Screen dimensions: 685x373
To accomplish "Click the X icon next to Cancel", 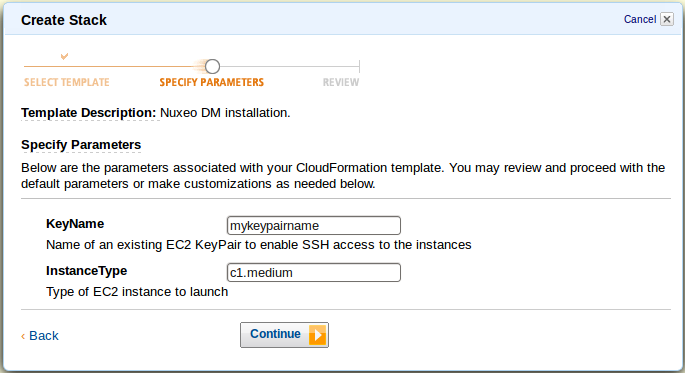I will (x=667, y=20).
